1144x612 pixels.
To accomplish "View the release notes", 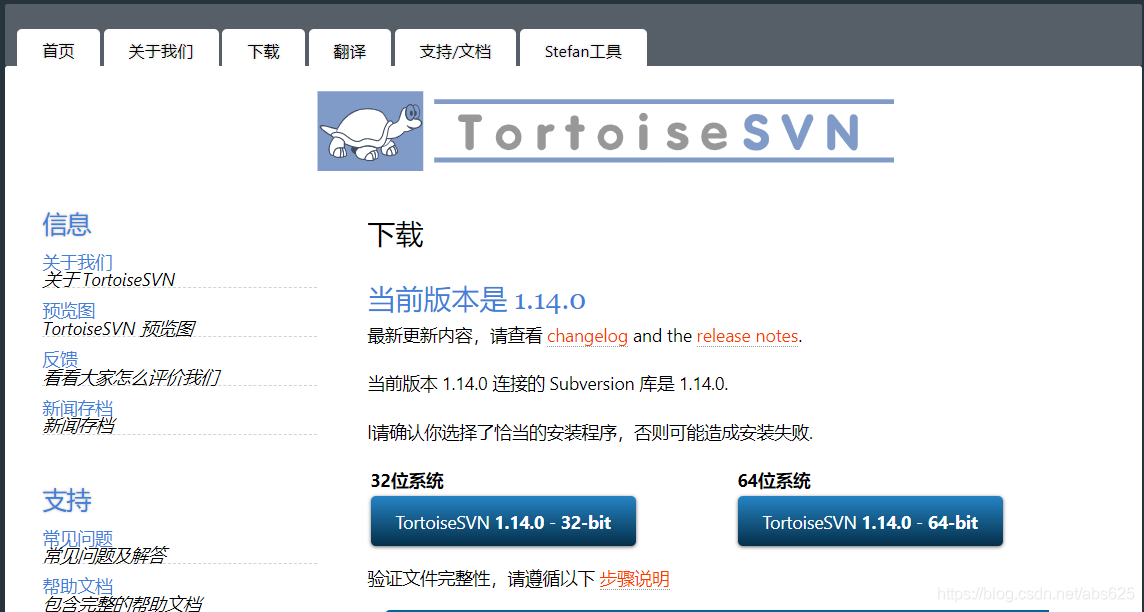I will [747, 336].
